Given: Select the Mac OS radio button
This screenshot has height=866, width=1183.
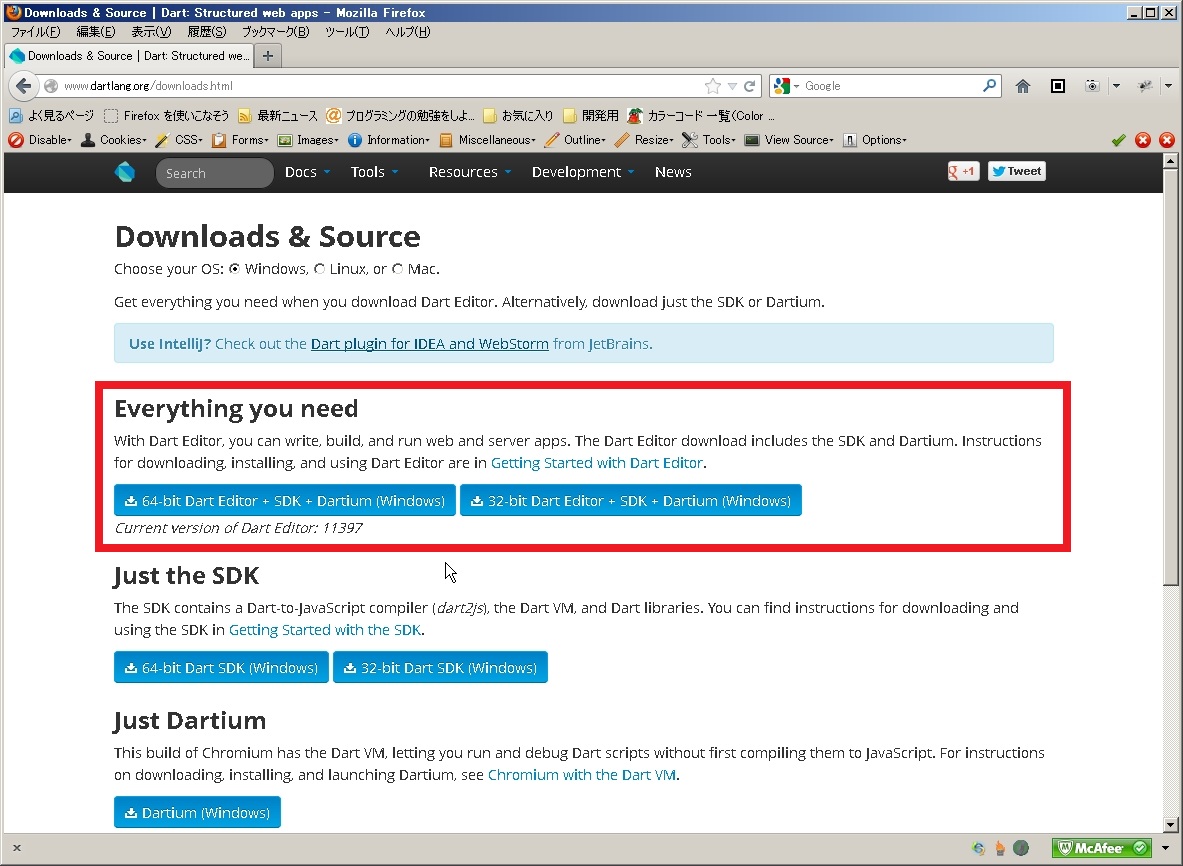Looking at the screenshot, I should 398,269.
